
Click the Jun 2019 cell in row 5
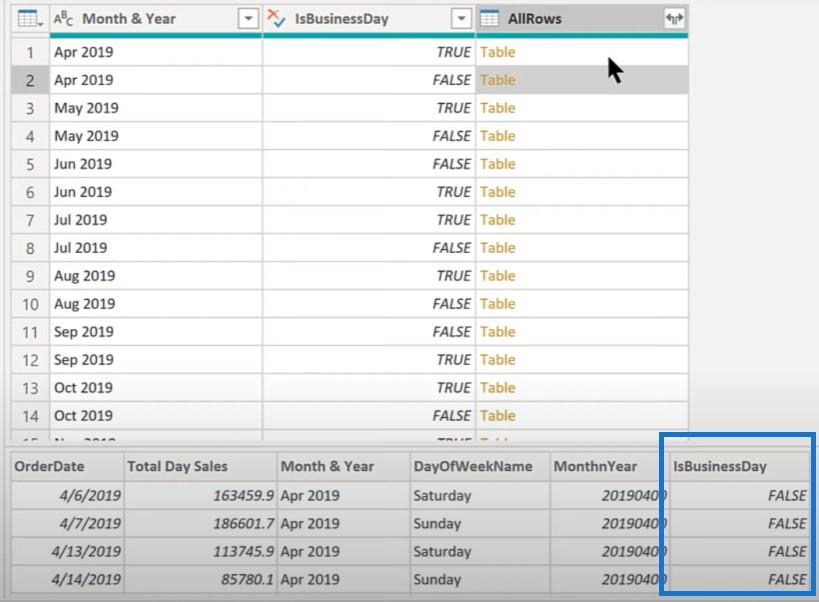(x=156, y=164)
